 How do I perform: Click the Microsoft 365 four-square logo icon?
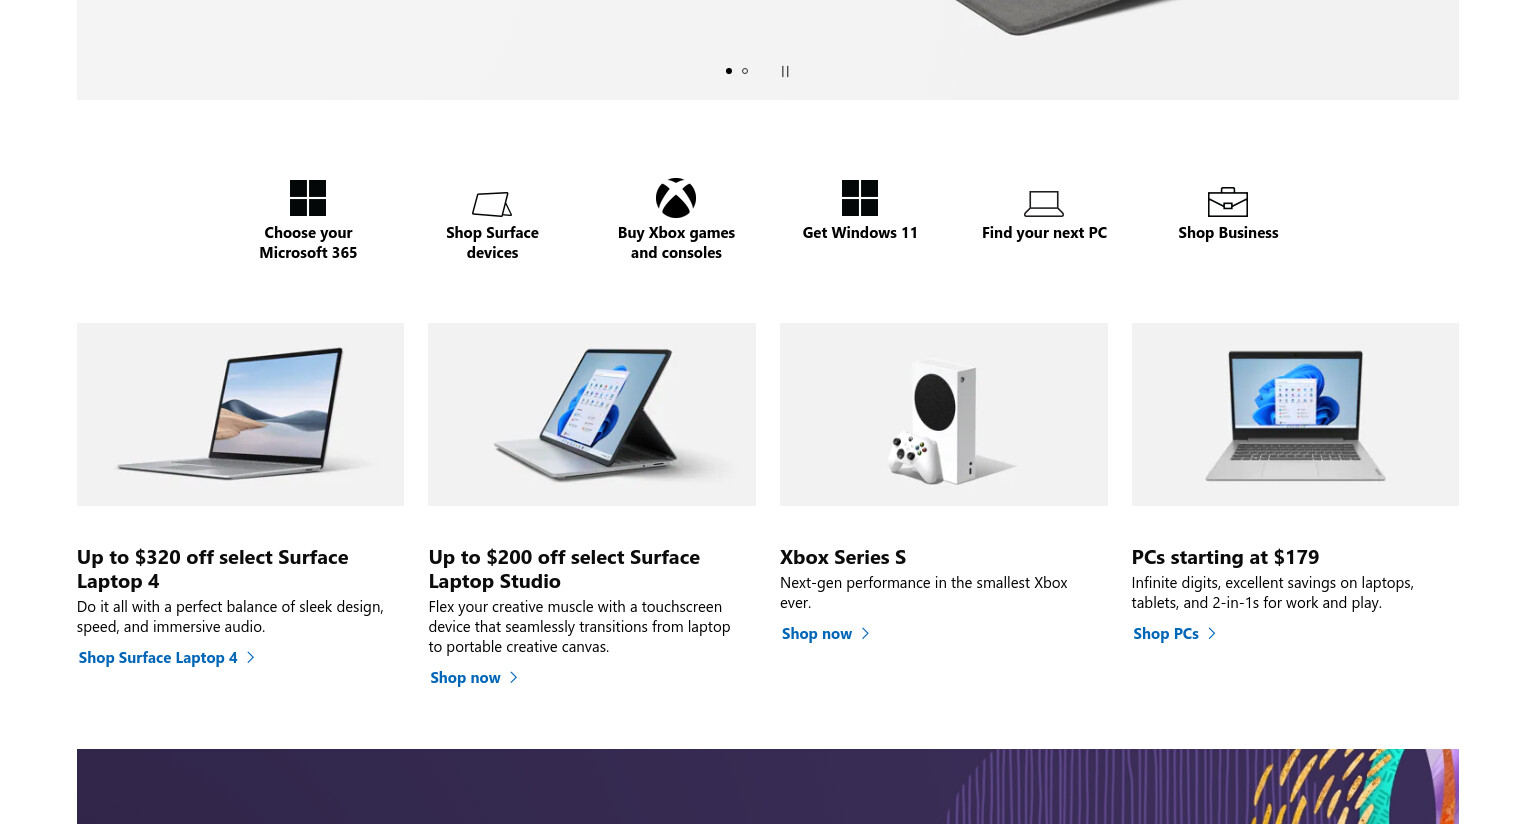point(308,198)
